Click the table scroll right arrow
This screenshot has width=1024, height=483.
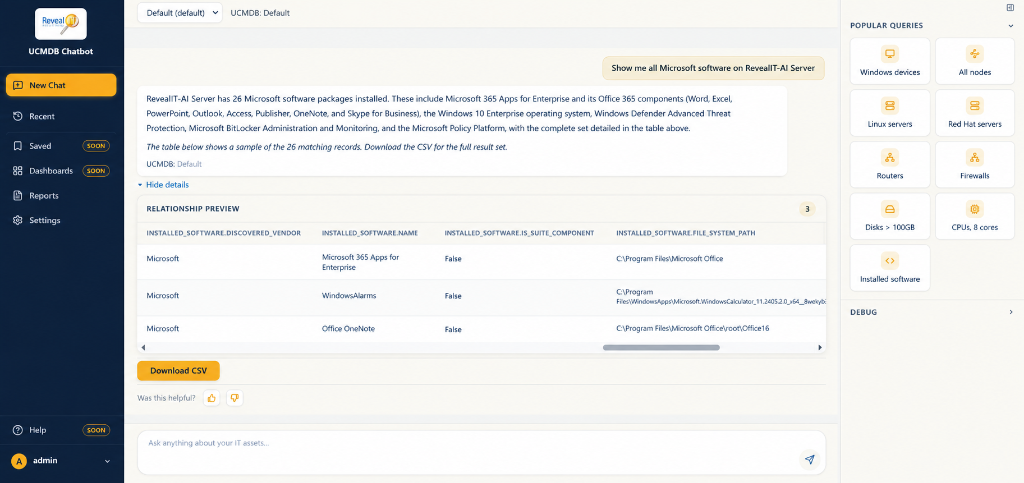(x=820, y=348)
